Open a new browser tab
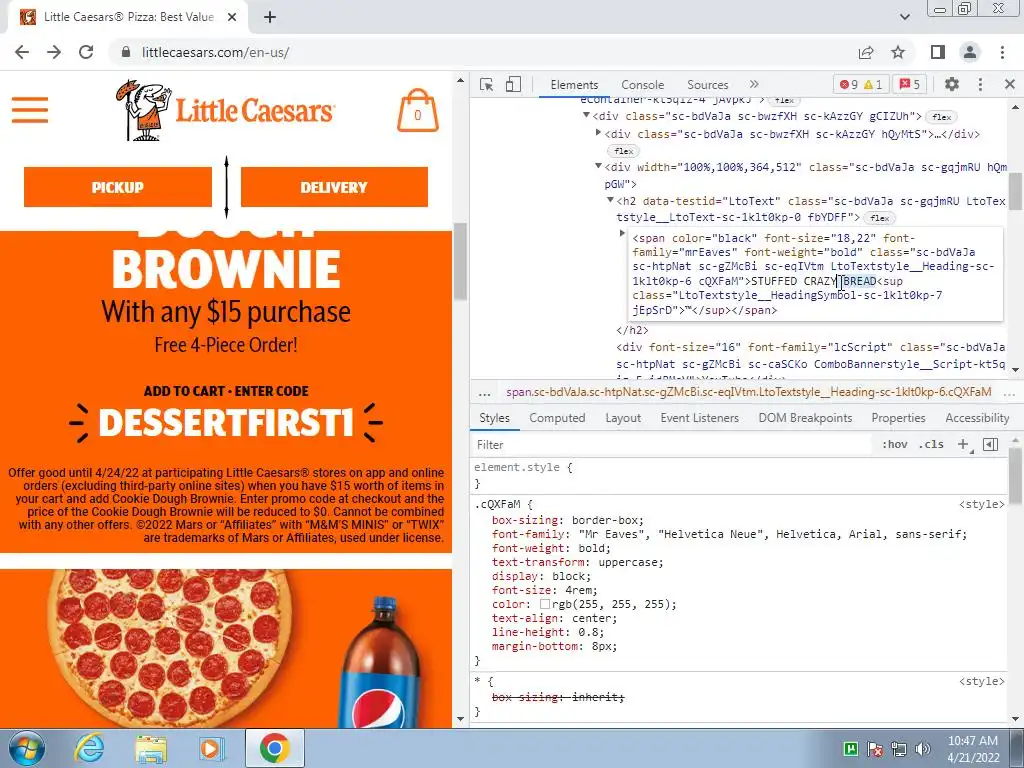 270,17
